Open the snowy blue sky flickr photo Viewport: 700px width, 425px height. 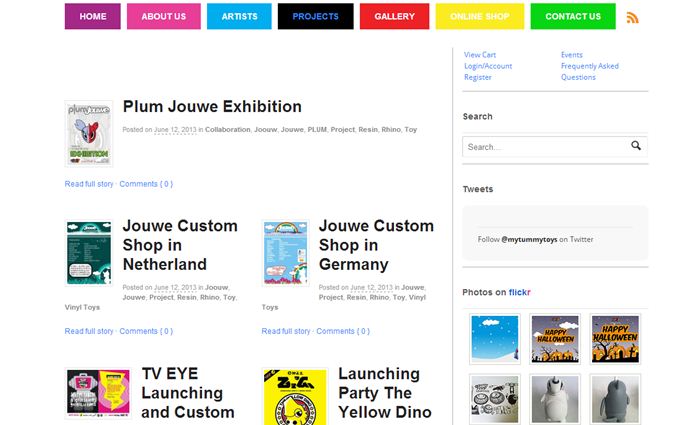495,338
